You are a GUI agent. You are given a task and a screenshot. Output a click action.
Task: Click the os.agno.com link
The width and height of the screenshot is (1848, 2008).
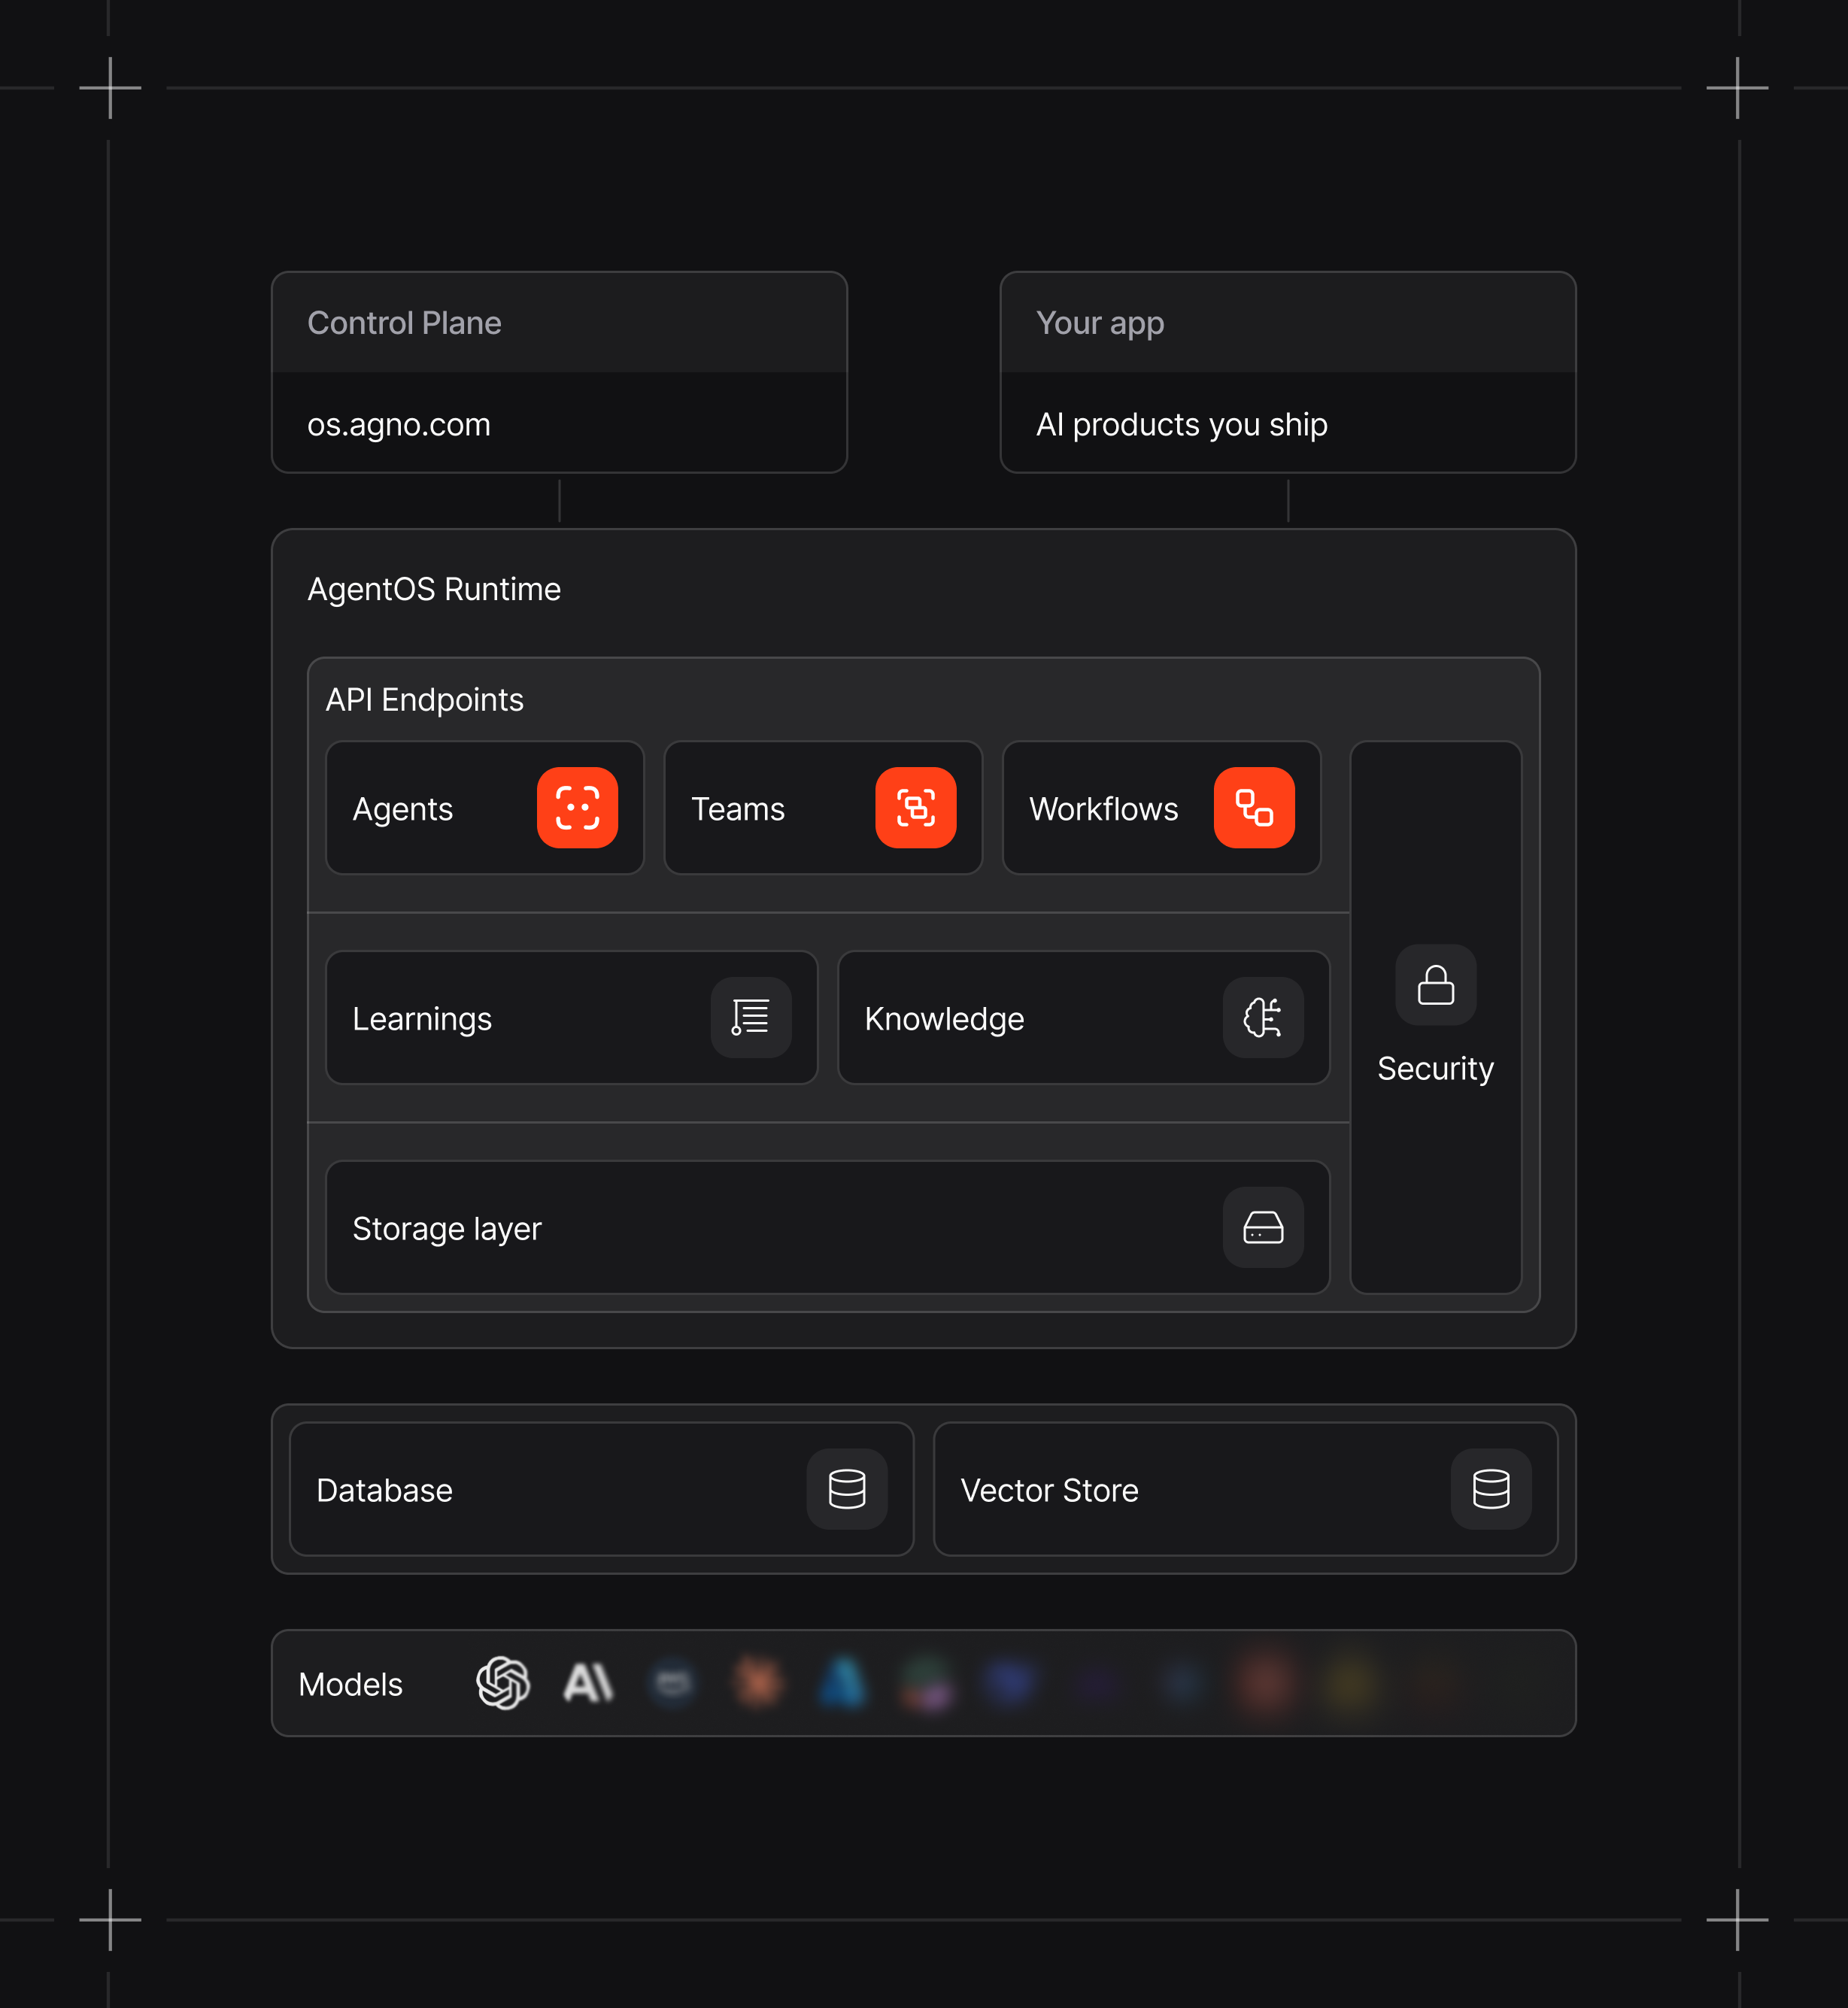[x=398, y=424]
